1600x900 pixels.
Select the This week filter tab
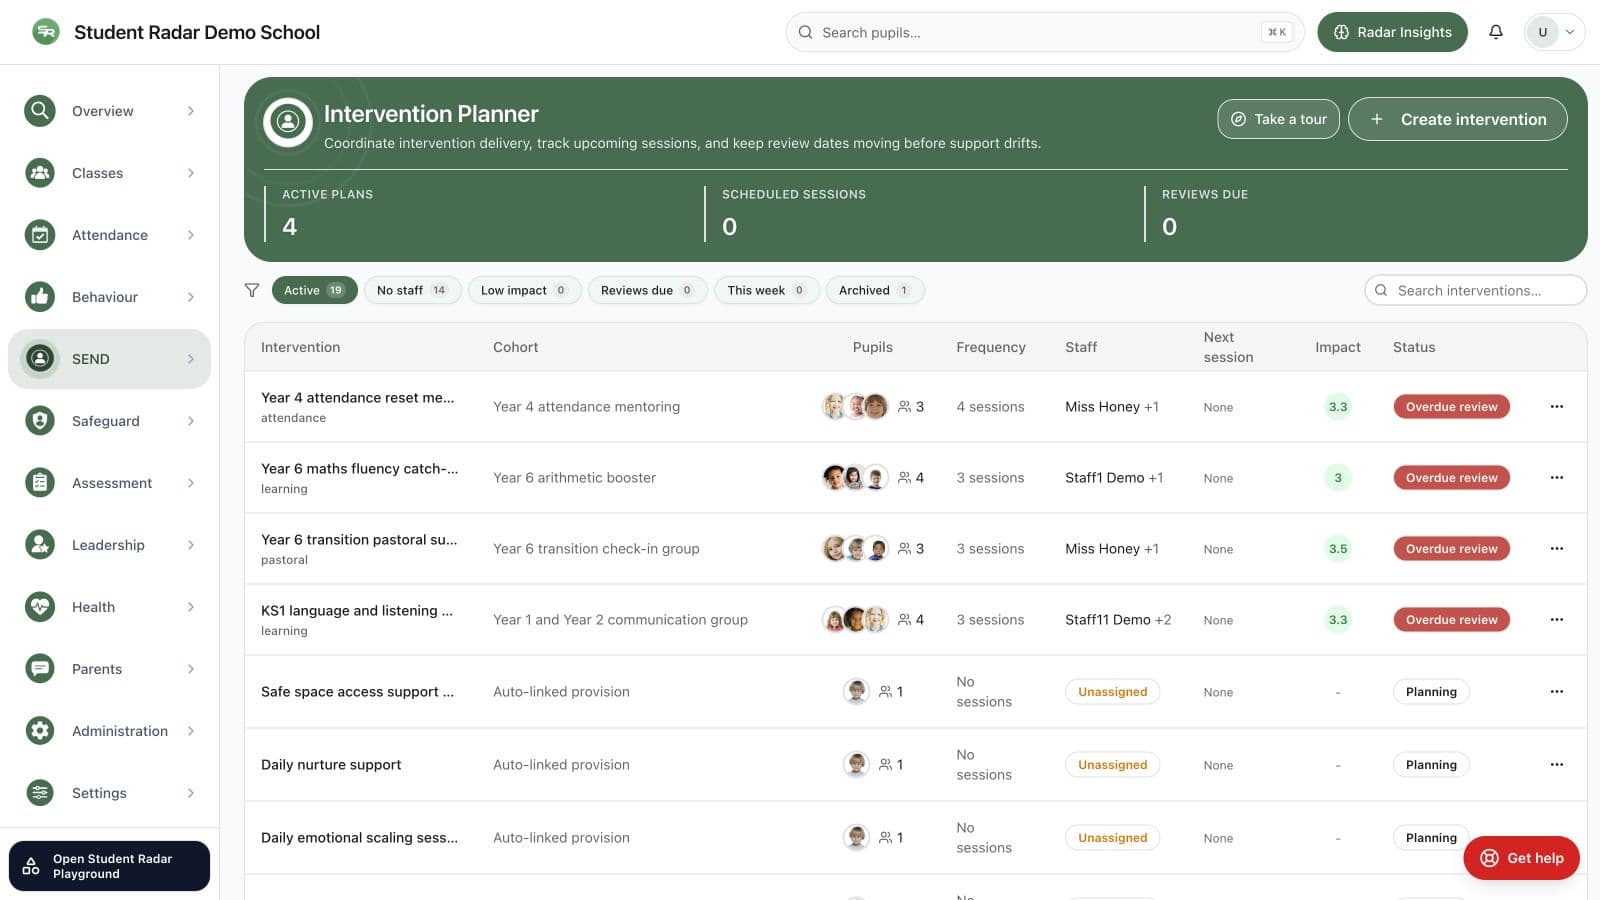click(x=767, y=290)
